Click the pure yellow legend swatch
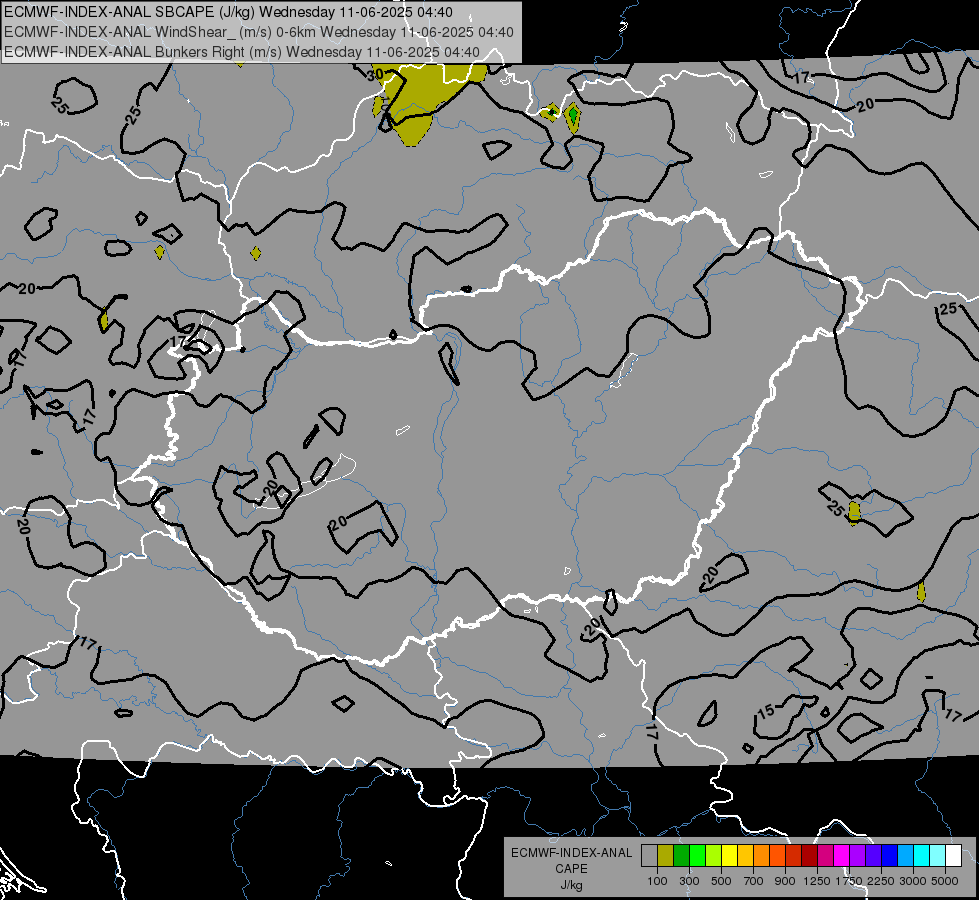Viewport: 979px width, 900px height. click(729, 856)
